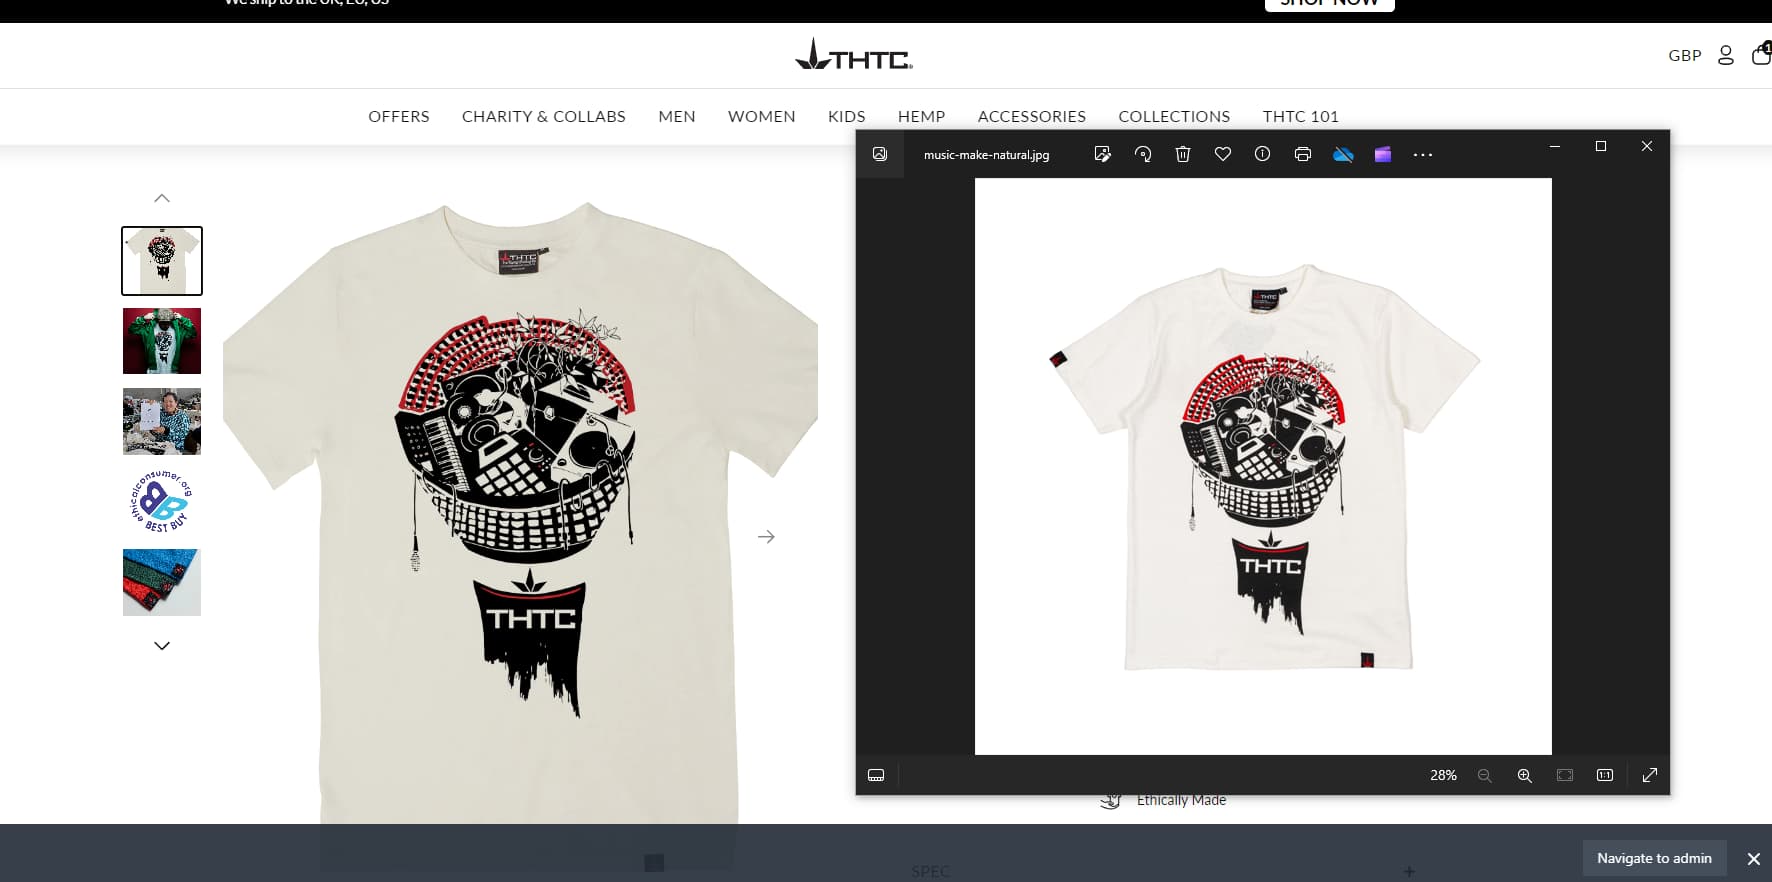Open the account profile icon on THTC site
Image resolution: width=1772 pixels, height=882 pixels.
pyautogui.click(x=1726, y=55)
